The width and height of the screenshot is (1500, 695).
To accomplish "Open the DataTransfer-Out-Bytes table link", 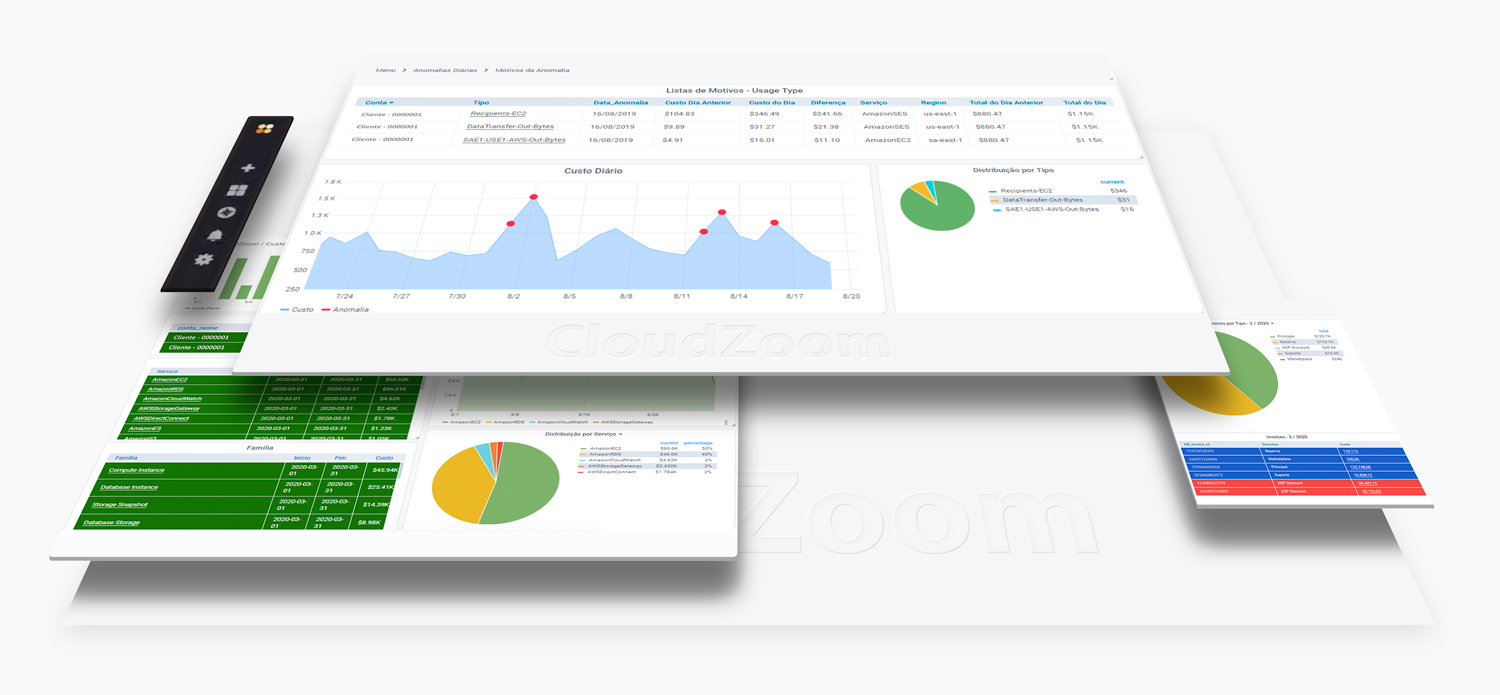I will pos(510,127).
